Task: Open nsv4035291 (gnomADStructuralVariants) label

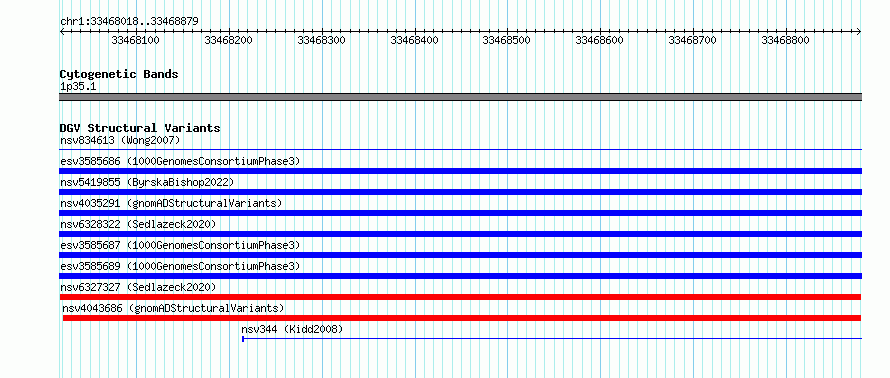Action: pos(171,203)
